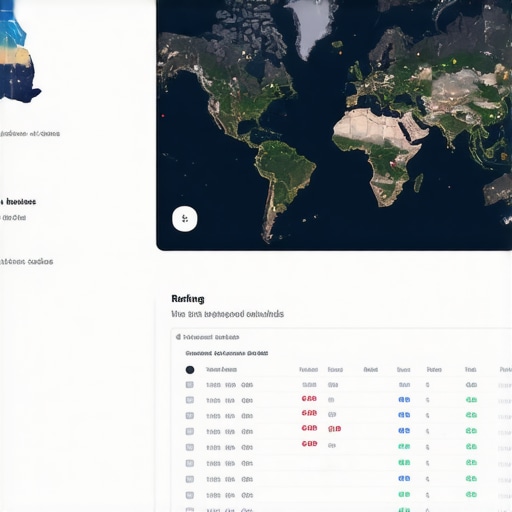Click the lone red badge in the second value column
512x512 pixels.
pos(334,429)
